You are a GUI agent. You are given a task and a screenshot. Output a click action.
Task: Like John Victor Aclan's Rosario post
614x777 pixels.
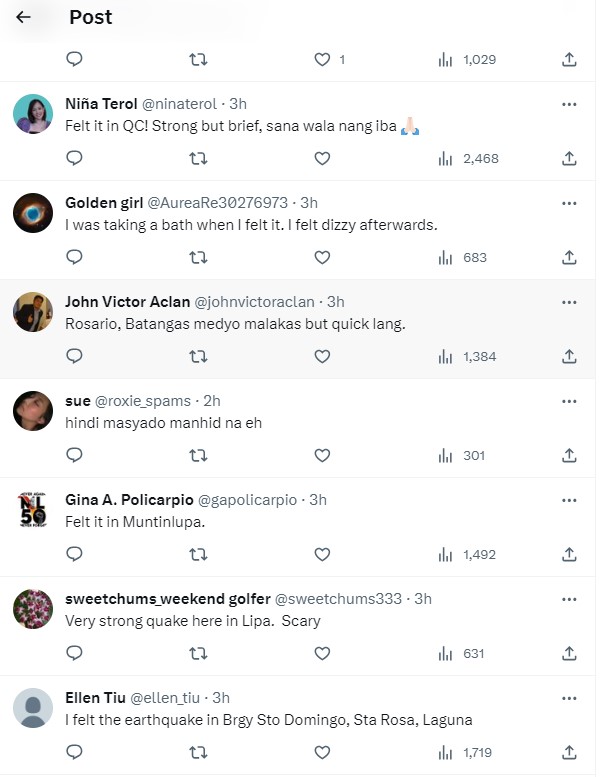tap(322, 356)
